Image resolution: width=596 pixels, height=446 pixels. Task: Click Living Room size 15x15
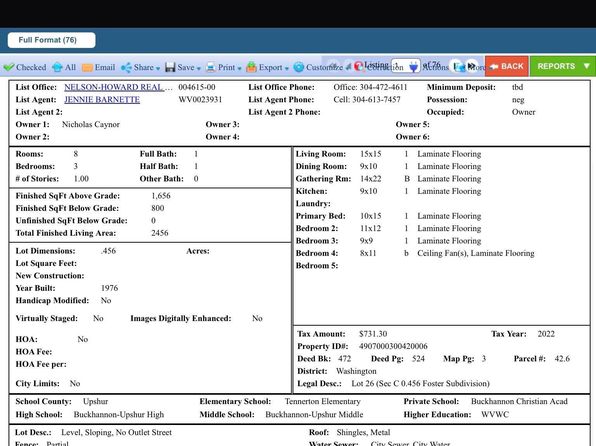pos(371,154)
